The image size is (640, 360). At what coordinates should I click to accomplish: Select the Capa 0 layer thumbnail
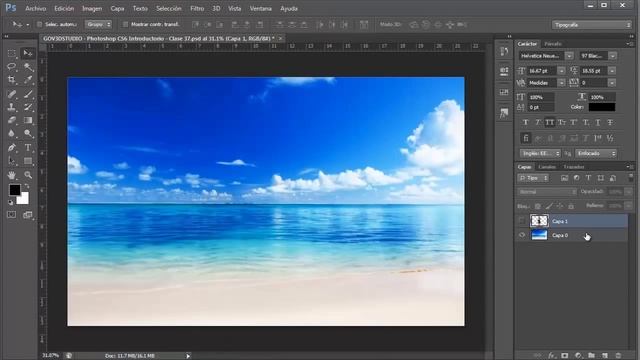coord(539,235)
